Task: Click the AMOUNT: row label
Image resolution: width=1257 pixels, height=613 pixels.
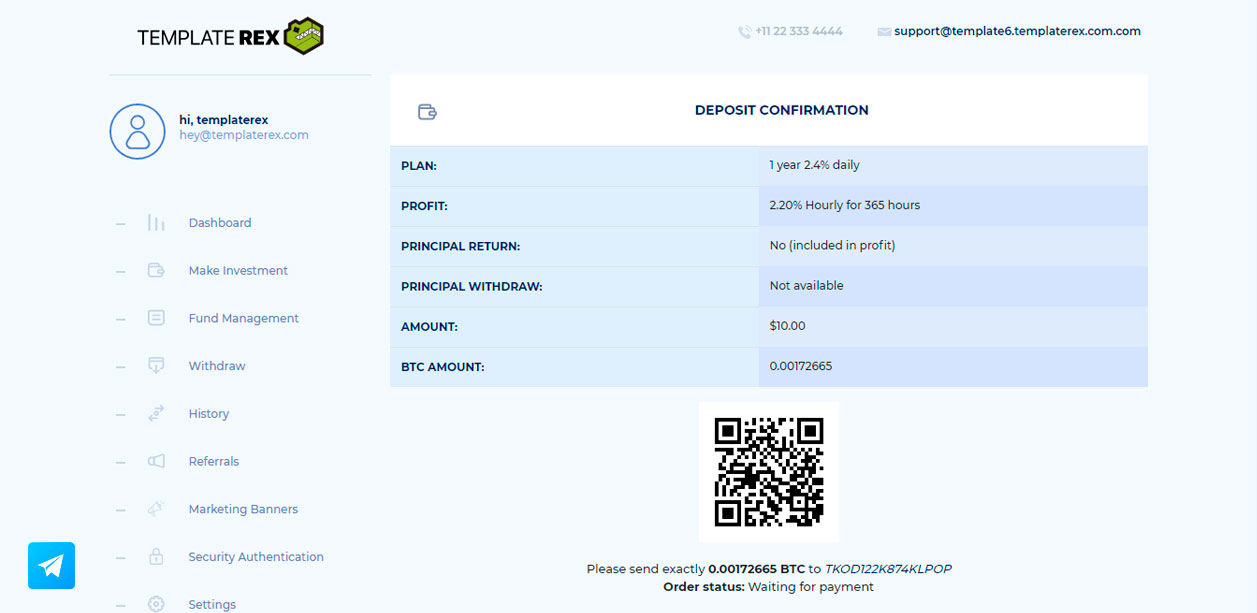Action: (x=430, y=327)
